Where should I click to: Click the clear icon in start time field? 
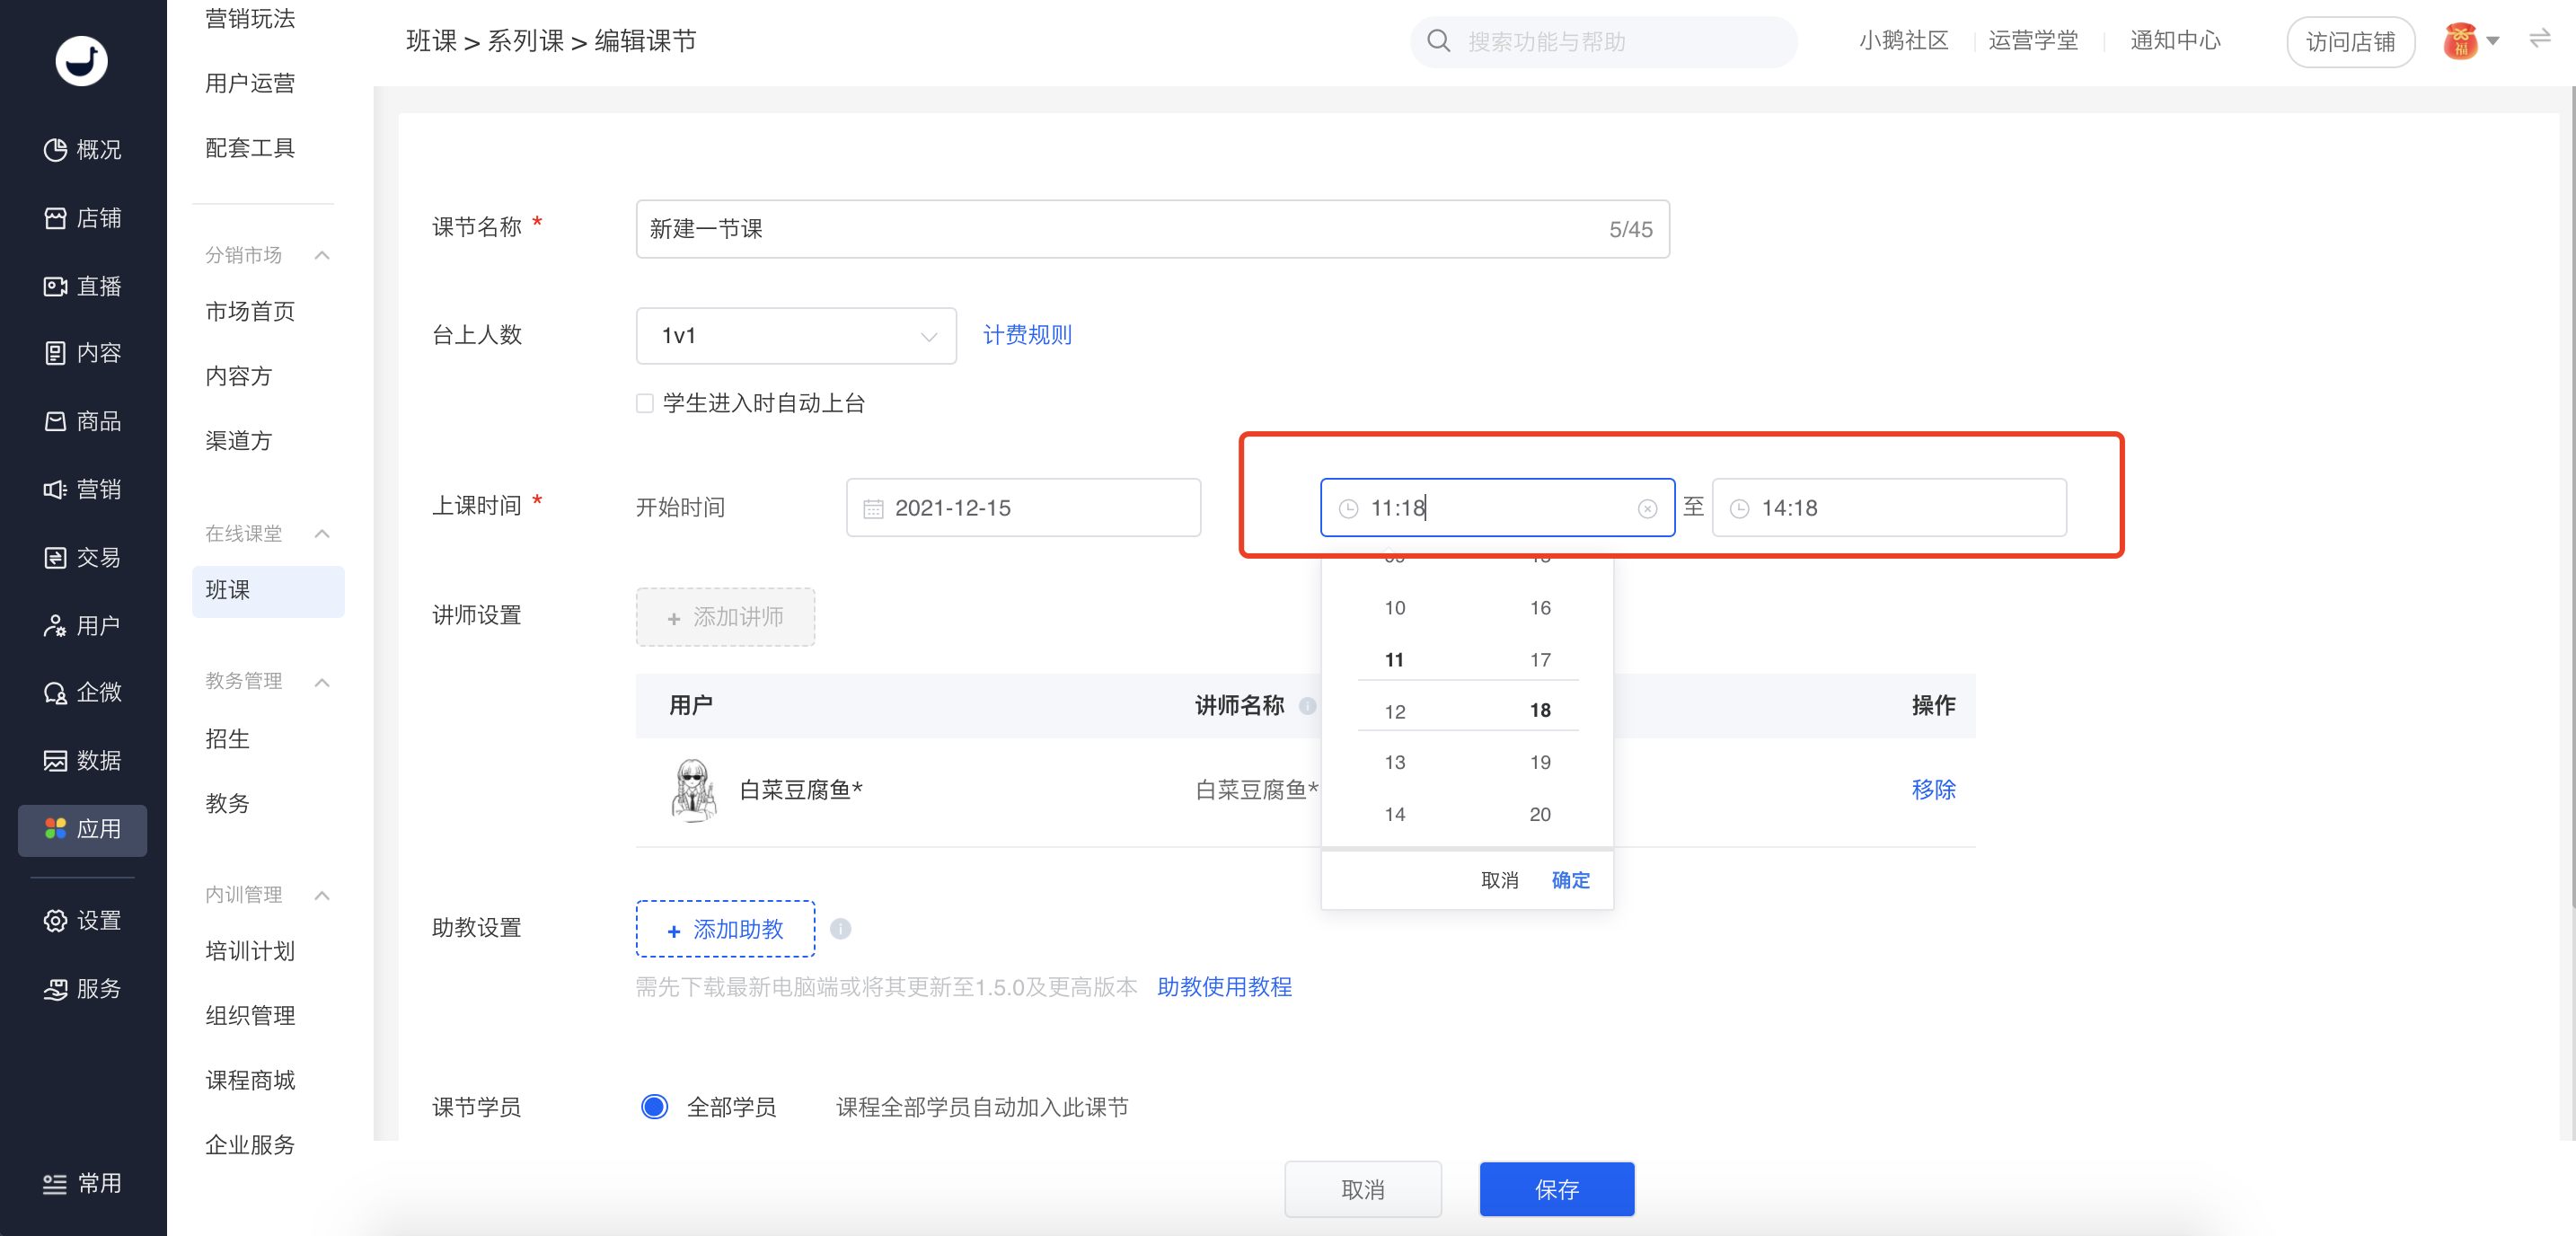[x=1646, y=509]
